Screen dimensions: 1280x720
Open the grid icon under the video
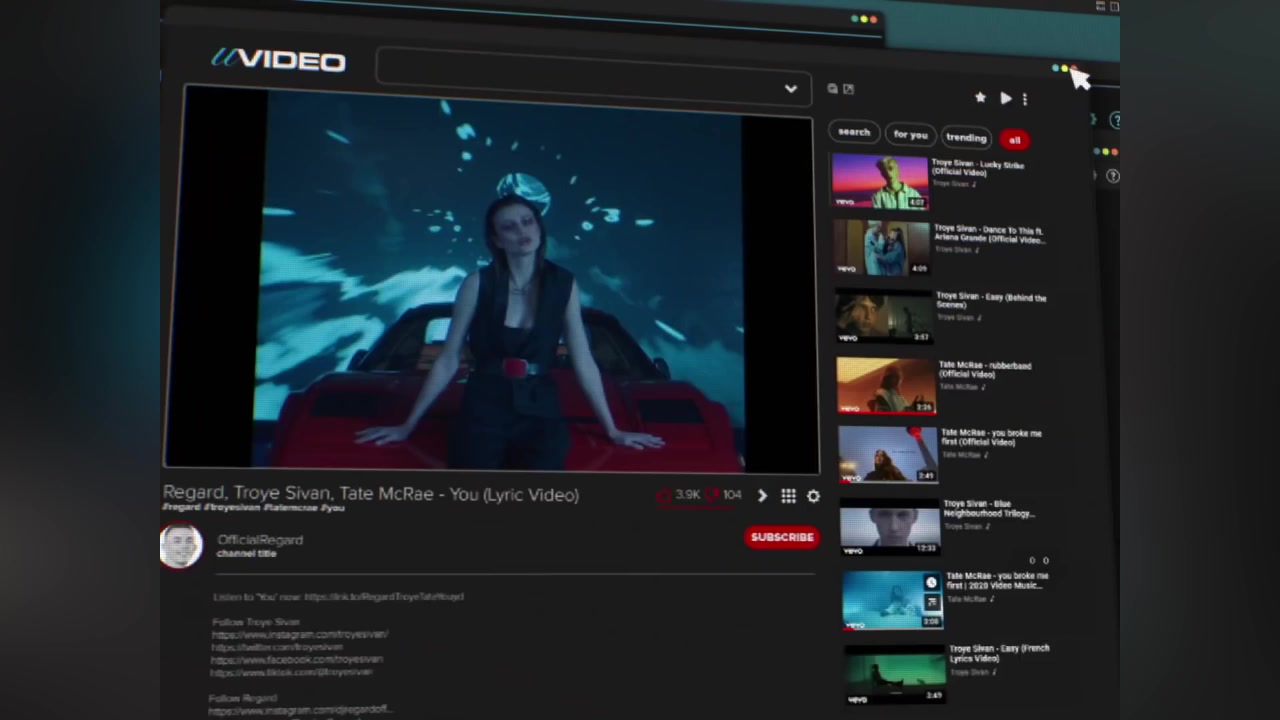788,496
